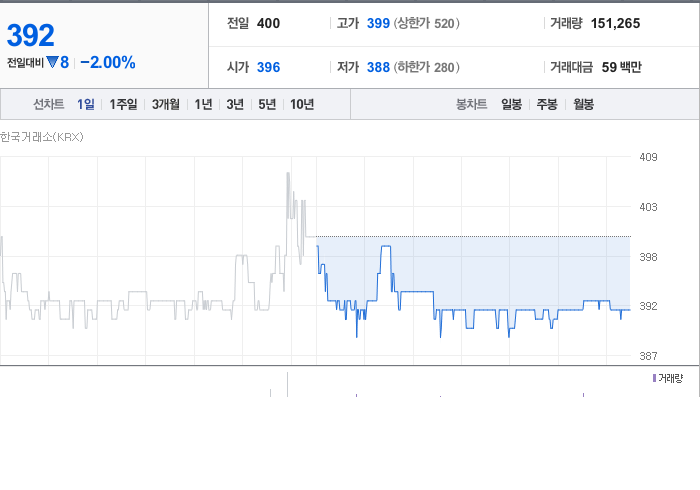Screen dimensions: 700x490
Task: Click the 한국거래소(KRX) label
Action: point(42,137)
